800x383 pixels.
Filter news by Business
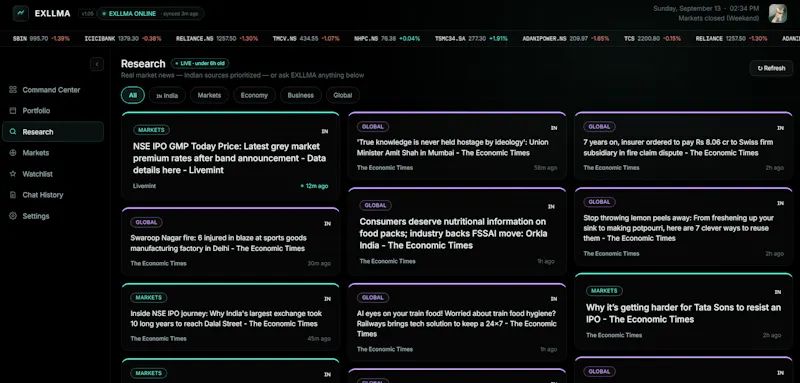click(x=301, y=95)
